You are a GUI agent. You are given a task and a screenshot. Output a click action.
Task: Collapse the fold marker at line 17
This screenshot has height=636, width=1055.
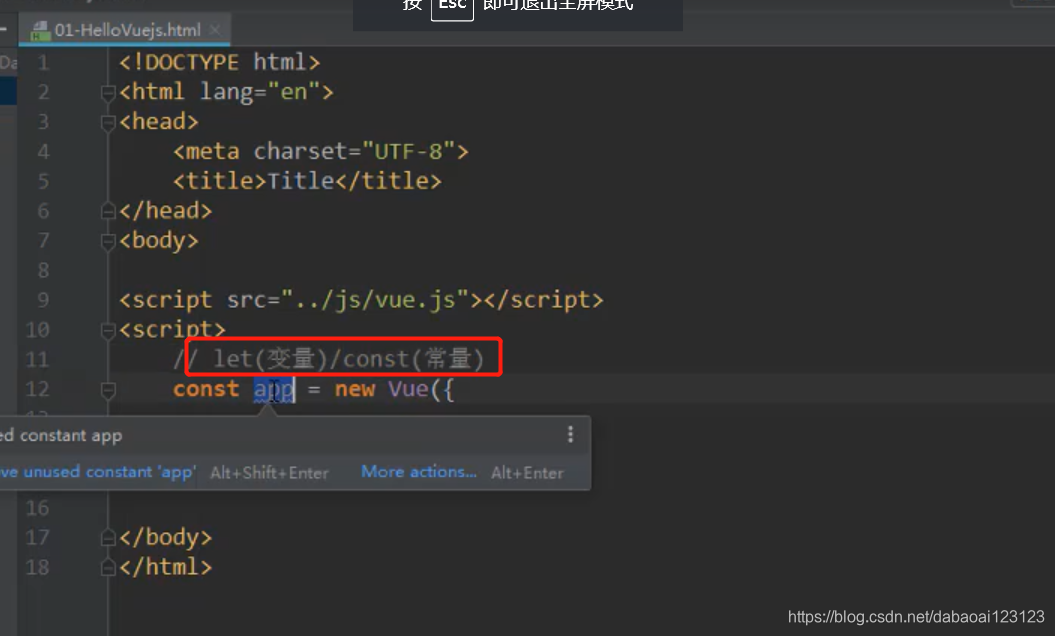coord(107,537)
